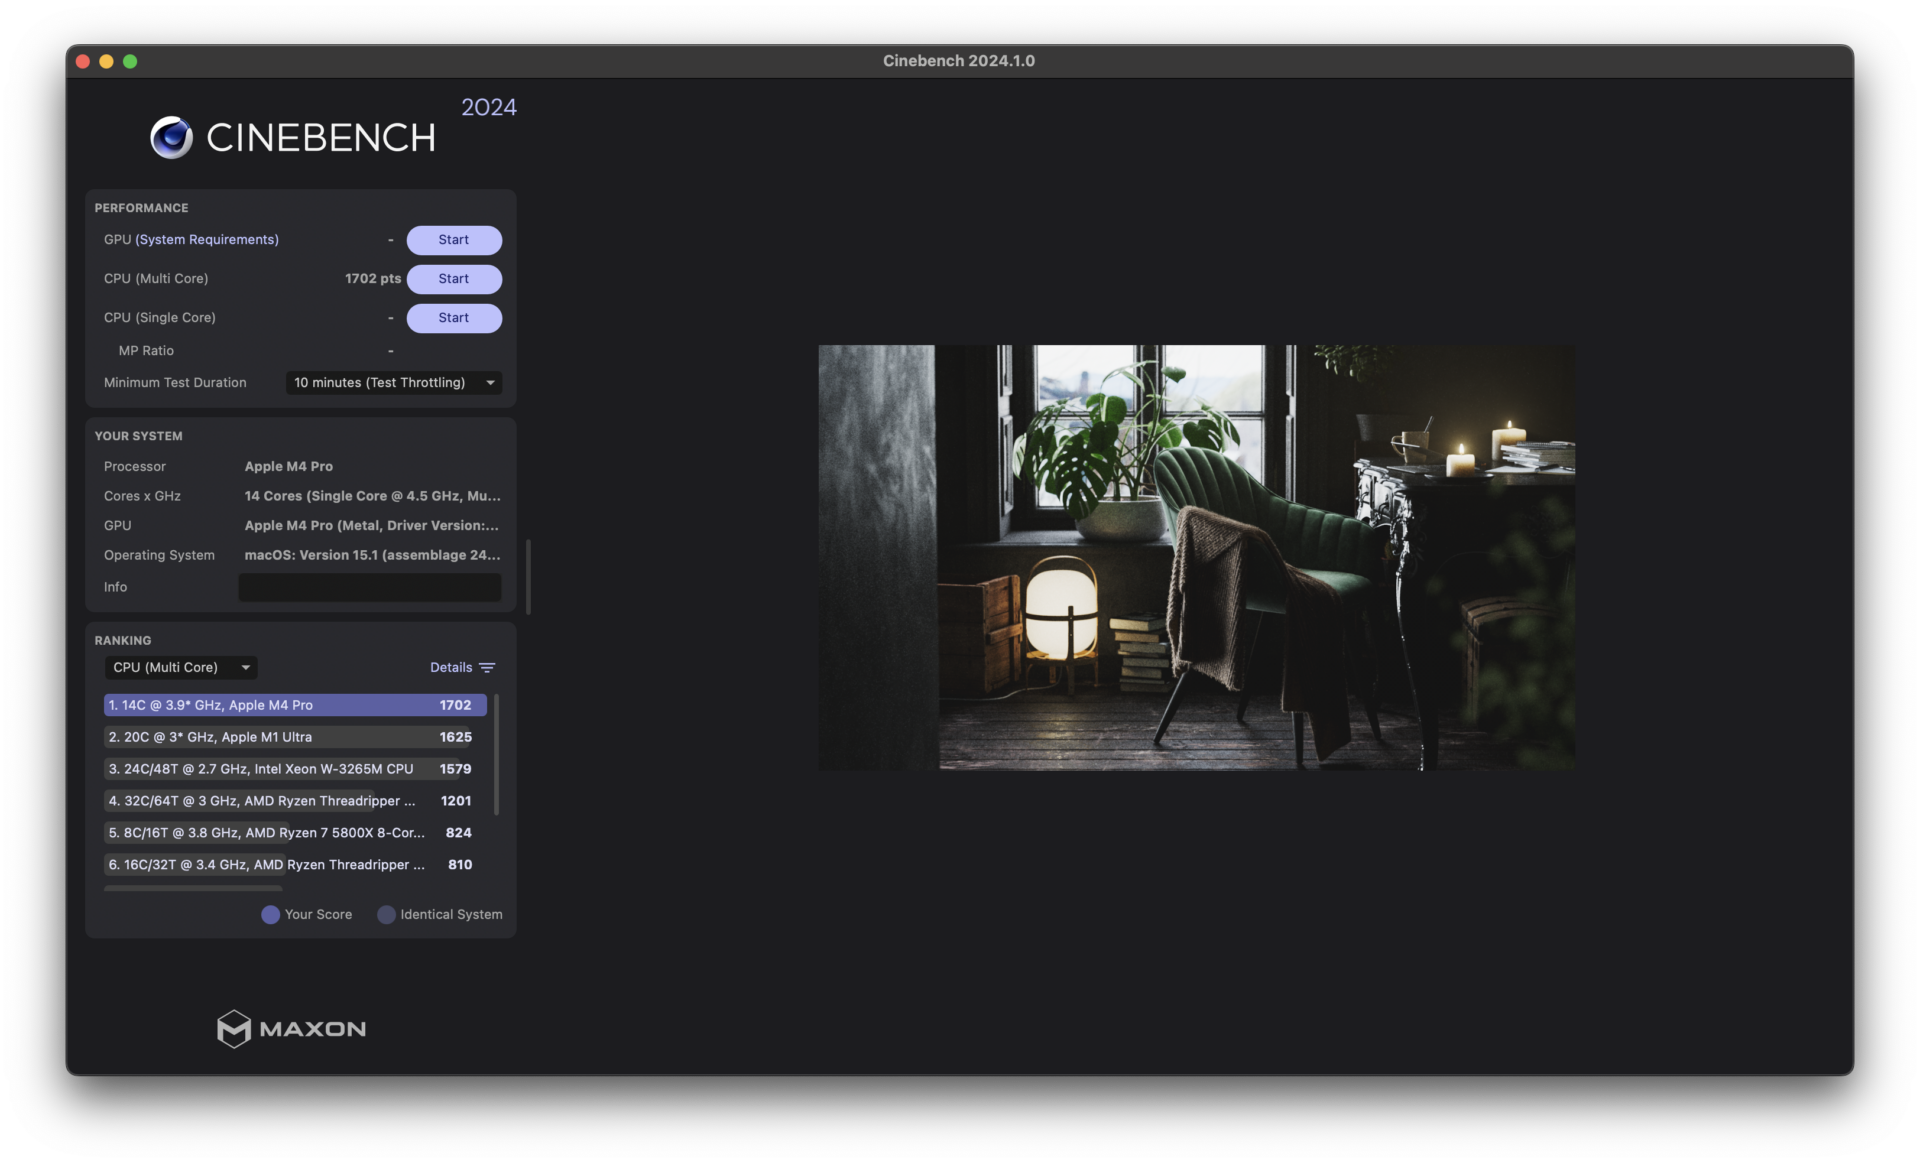The image size is (1920, 1163).
Task: Open the CPU (Multi Core) ranking selector
Action: point(181,668)
